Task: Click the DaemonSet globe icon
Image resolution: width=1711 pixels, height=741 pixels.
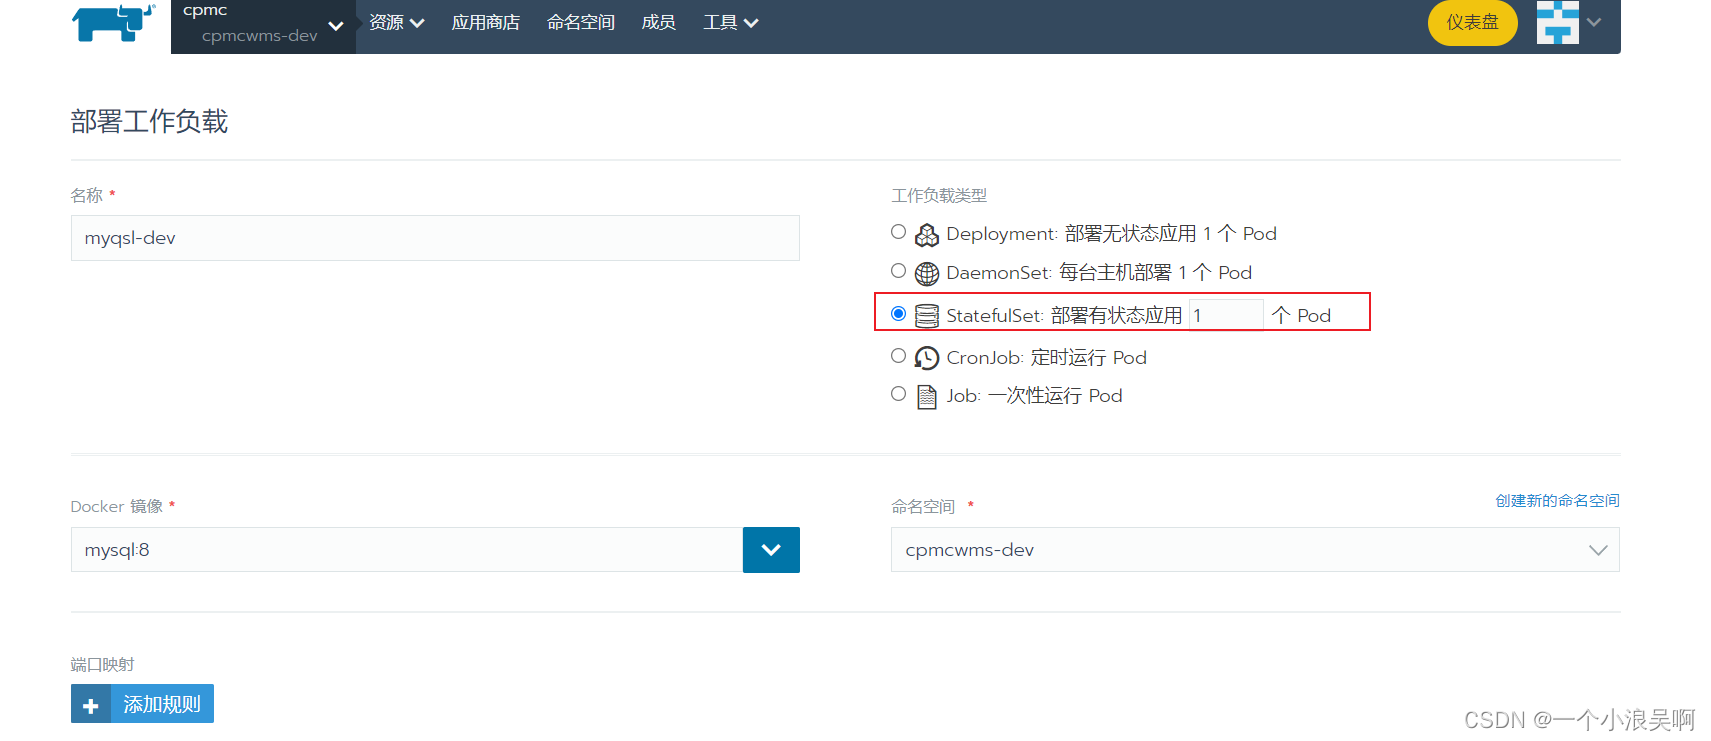Action: [x=927, y=273]
